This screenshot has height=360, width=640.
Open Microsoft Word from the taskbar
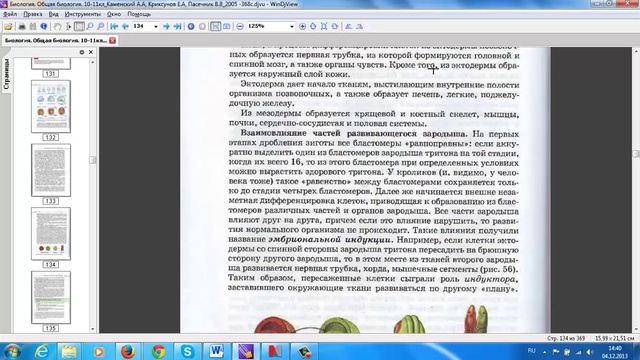tap(216, 351)
